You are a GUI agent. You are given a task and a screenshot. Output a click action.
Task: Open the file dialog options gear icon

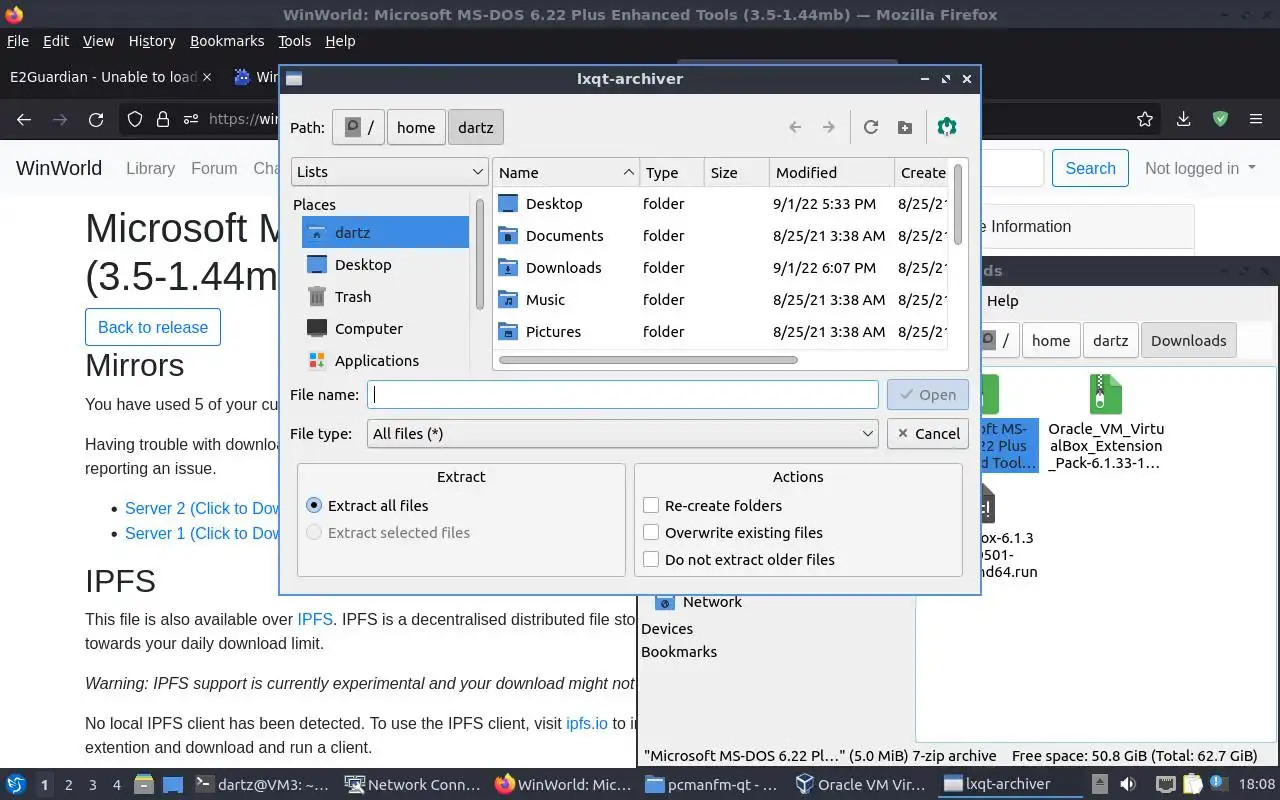947,127
